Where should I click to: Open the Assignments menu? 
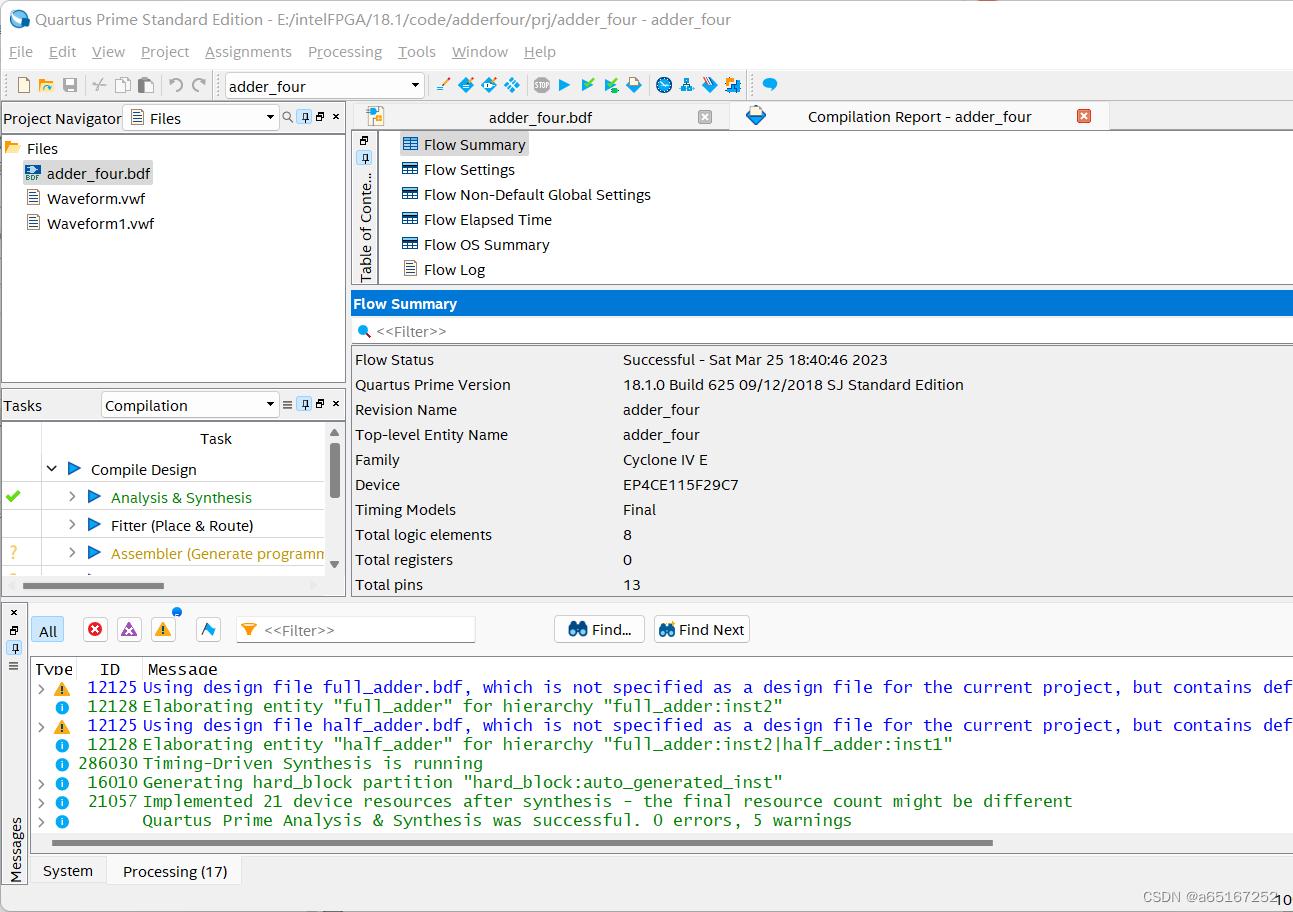coord(248,52)
